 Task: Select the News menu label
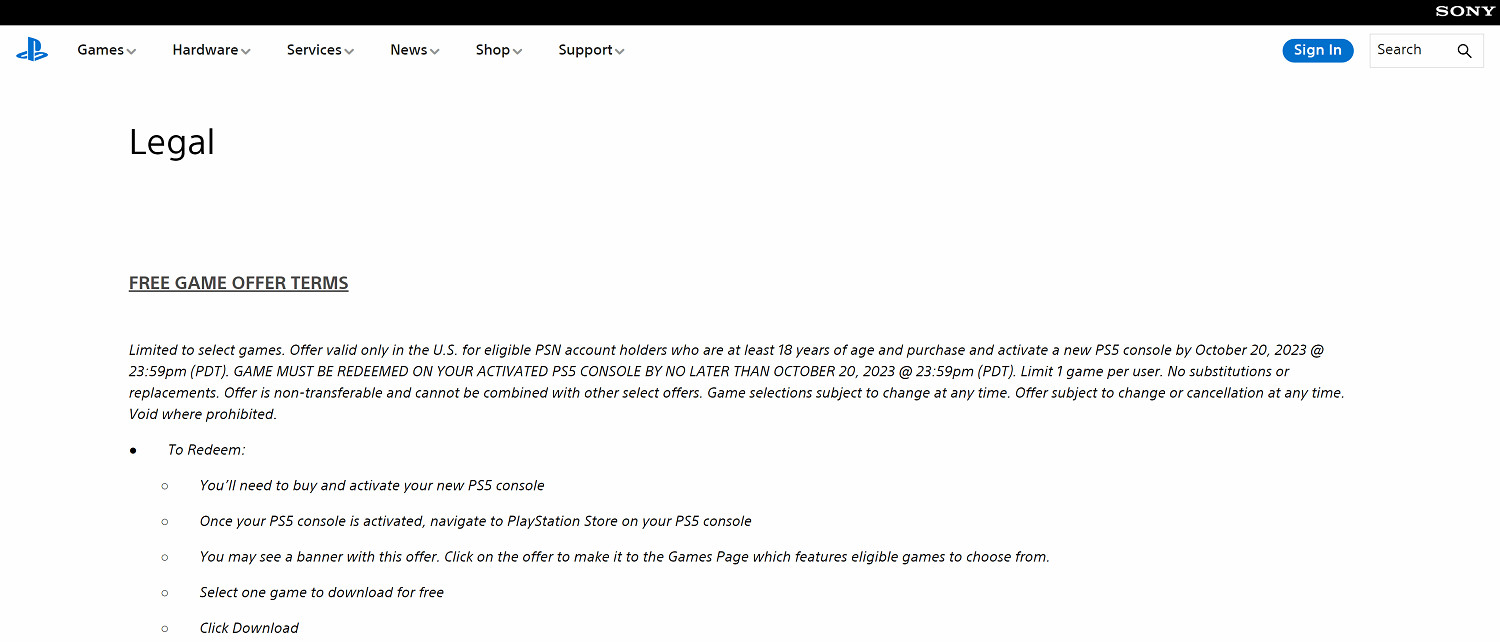click(x=408, y=50)
